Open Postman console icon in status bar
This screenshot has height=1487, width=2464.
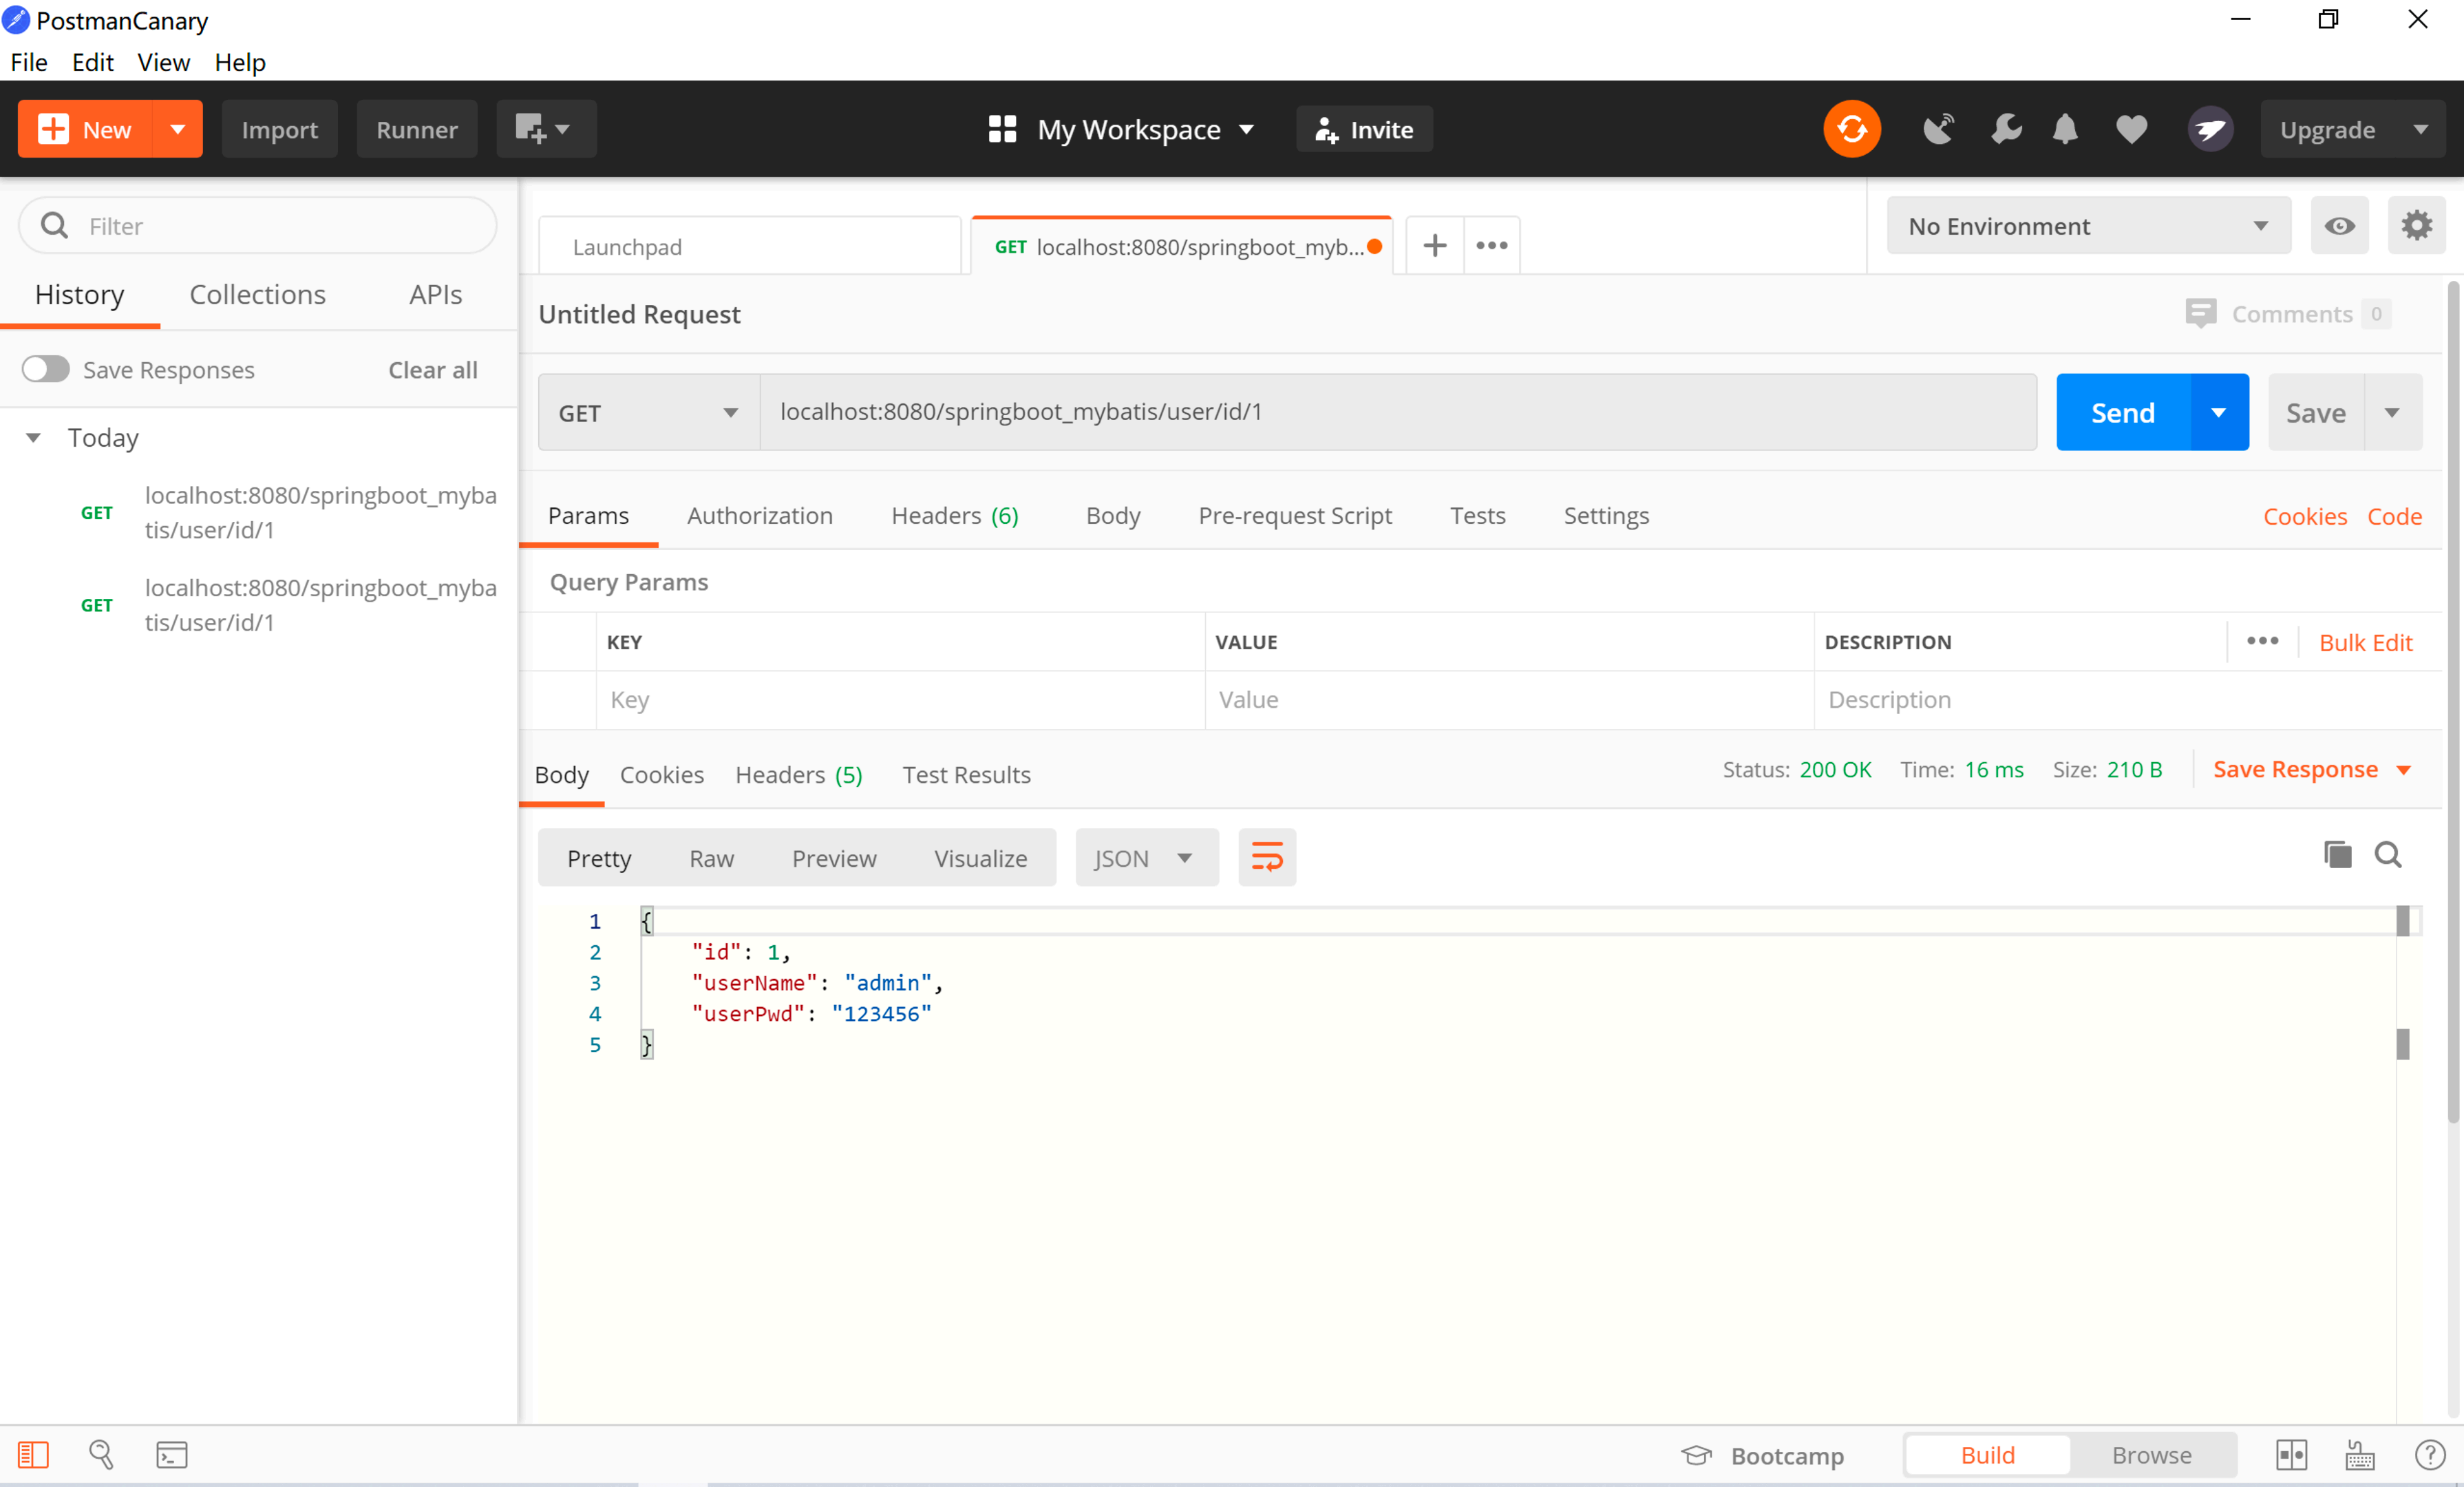171,1454
